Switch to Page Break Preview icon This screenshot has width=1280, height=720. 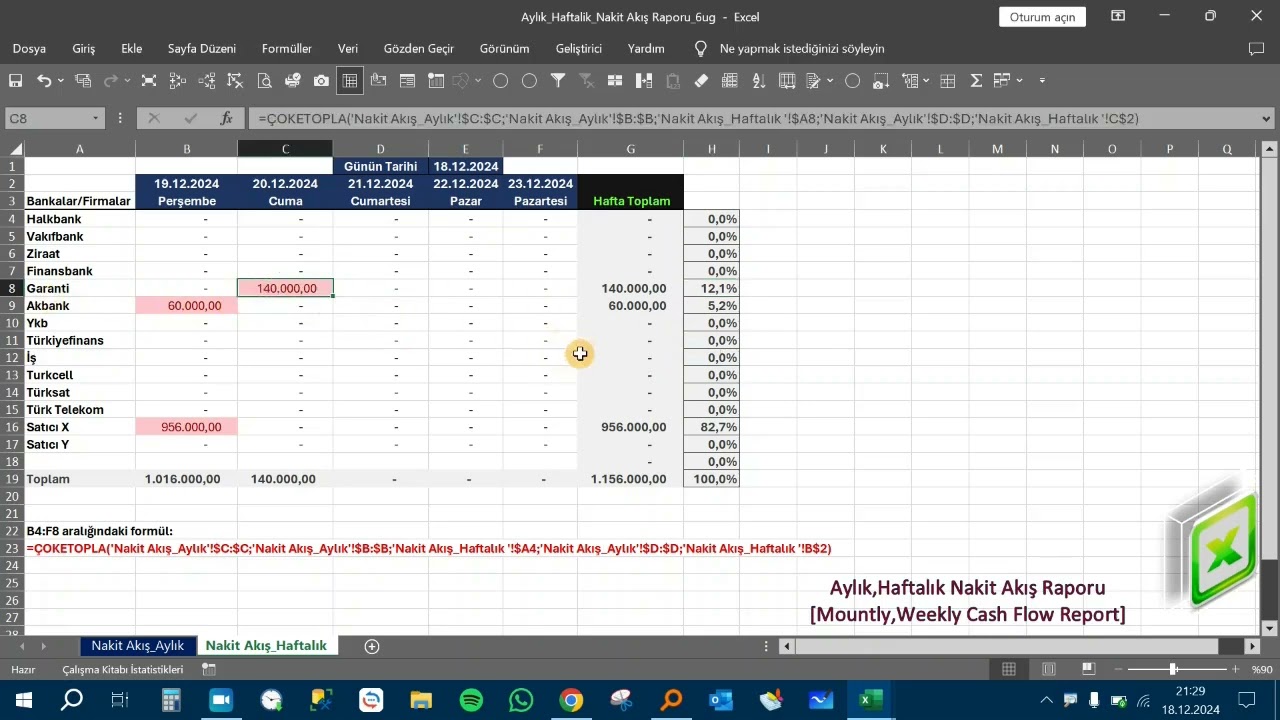1089,669
